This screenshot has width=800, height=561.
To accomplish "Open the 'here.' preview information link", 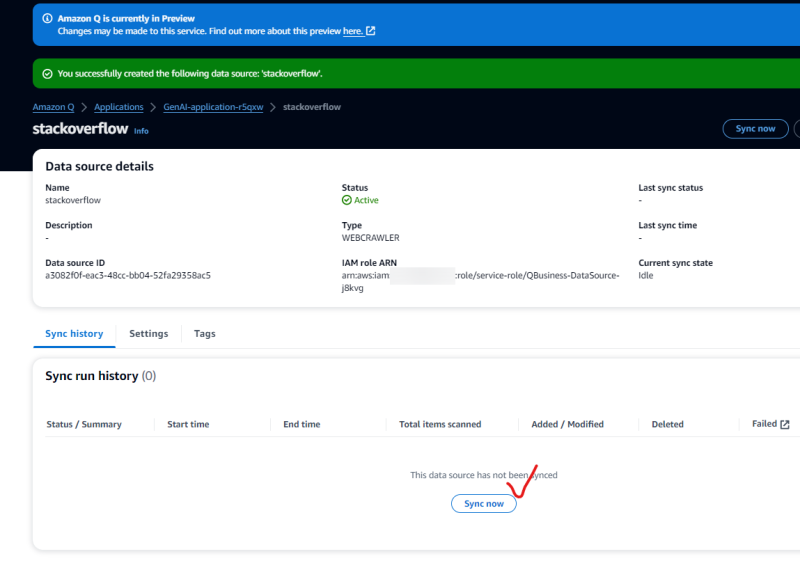I will pos(352,31).
